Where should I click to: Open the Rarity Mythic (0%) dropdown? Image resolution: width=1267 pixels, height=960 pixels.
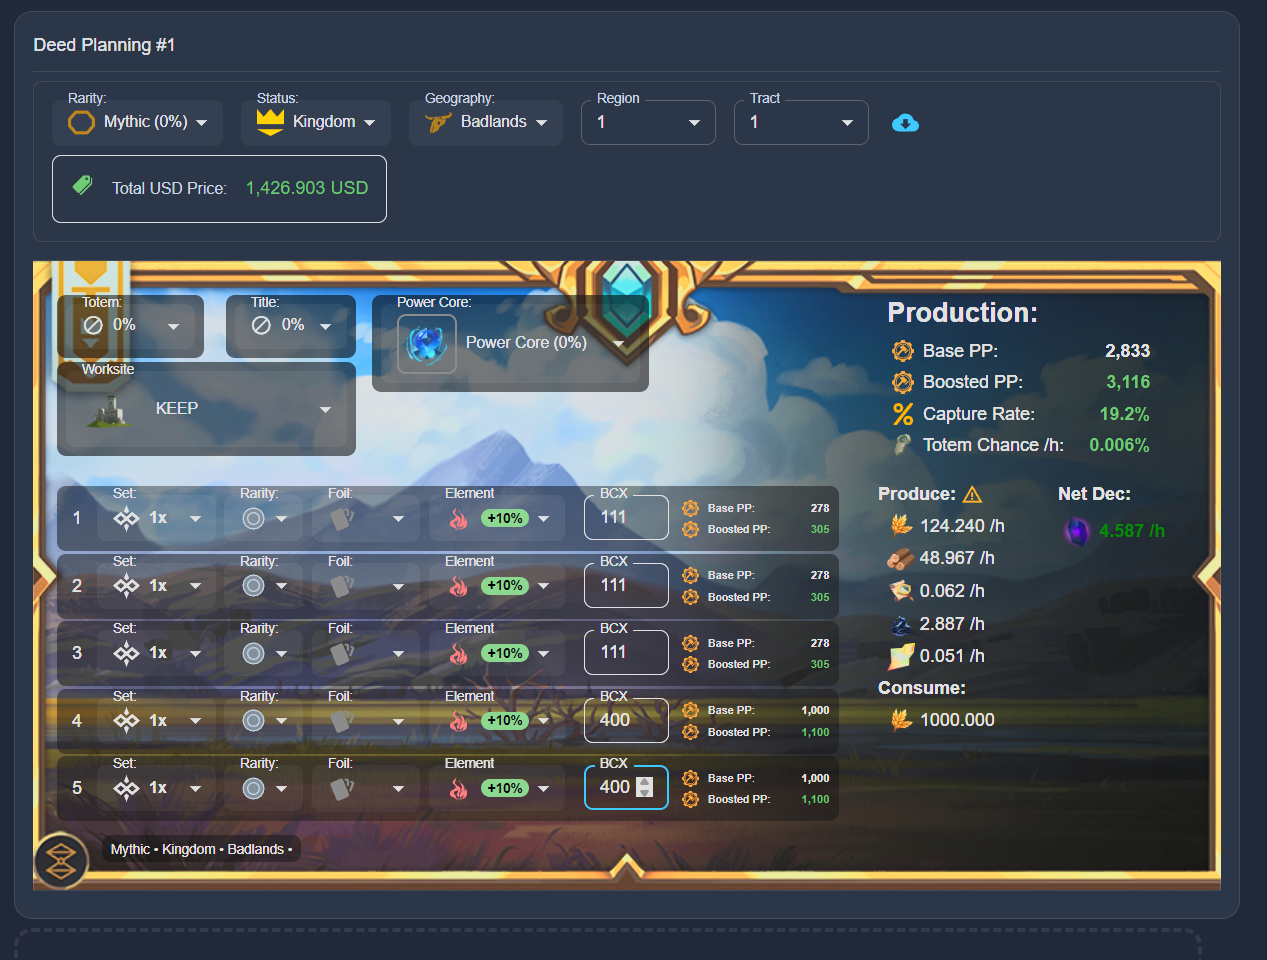(x=138, y=122)
